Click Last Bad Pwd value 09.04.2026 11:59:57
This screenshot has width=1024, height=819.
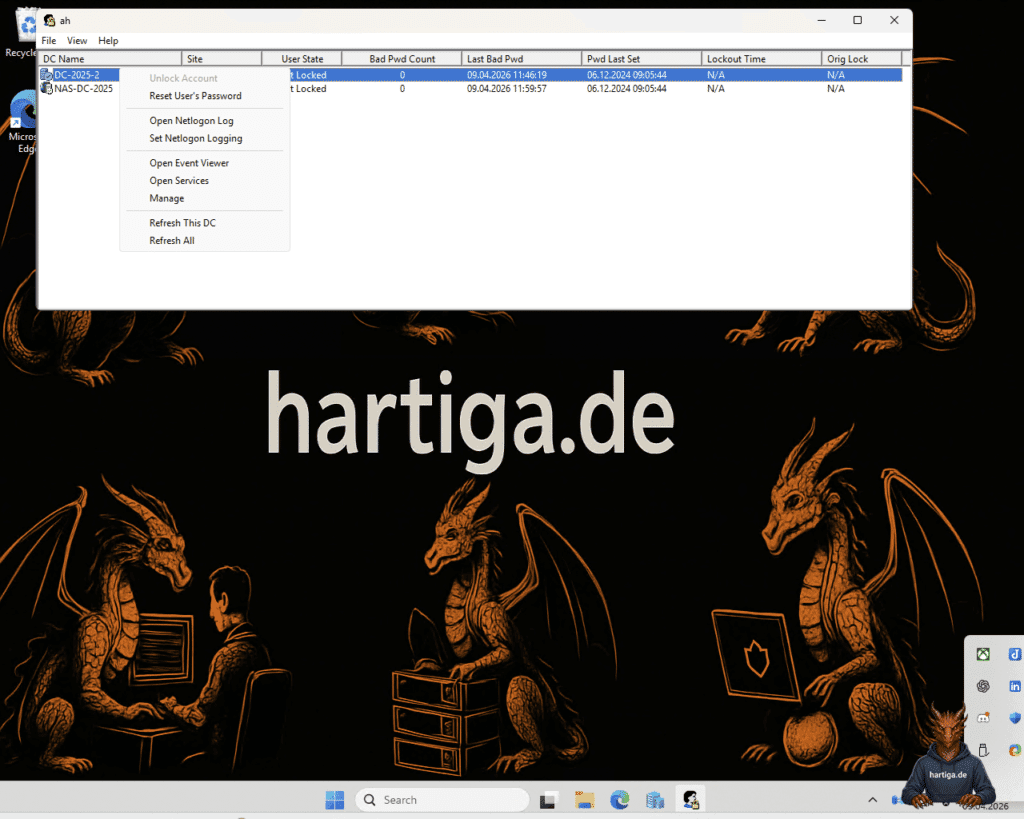[x=507, y=88]
